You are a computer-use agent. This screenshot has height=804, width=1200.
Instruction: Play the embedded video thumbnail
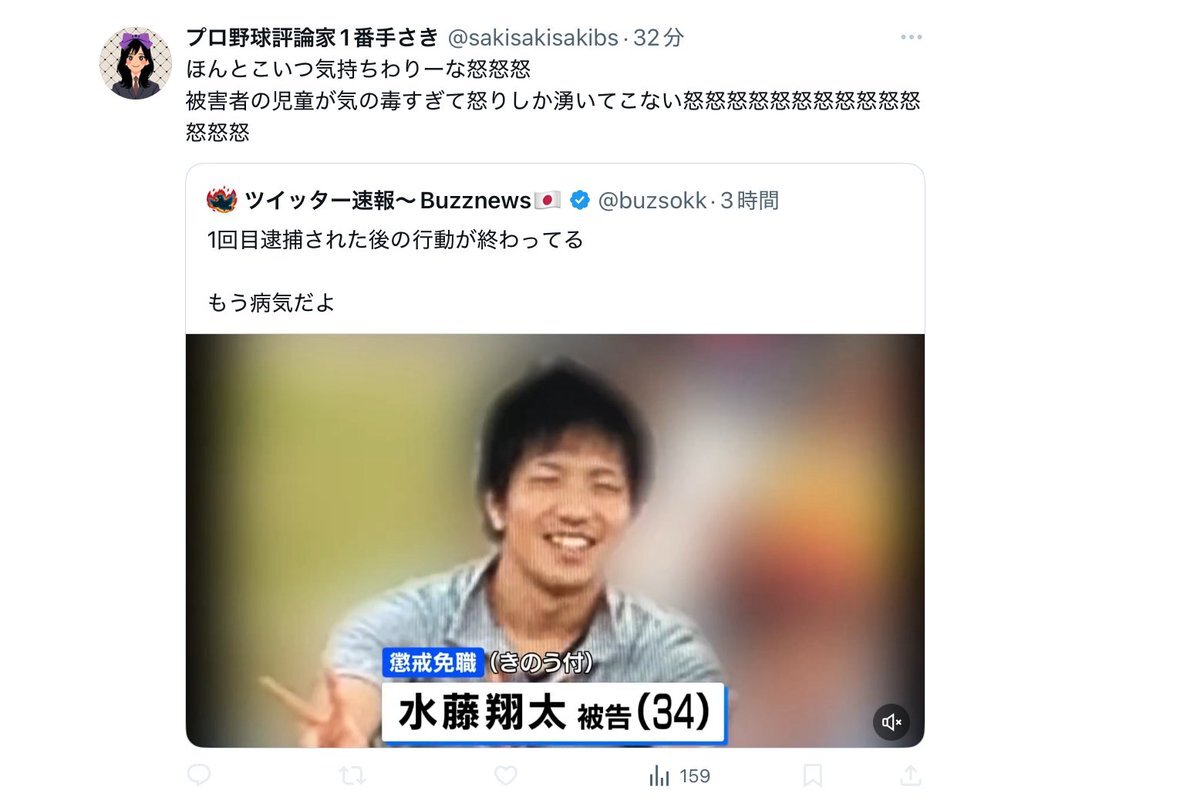(x=555, y=540)
